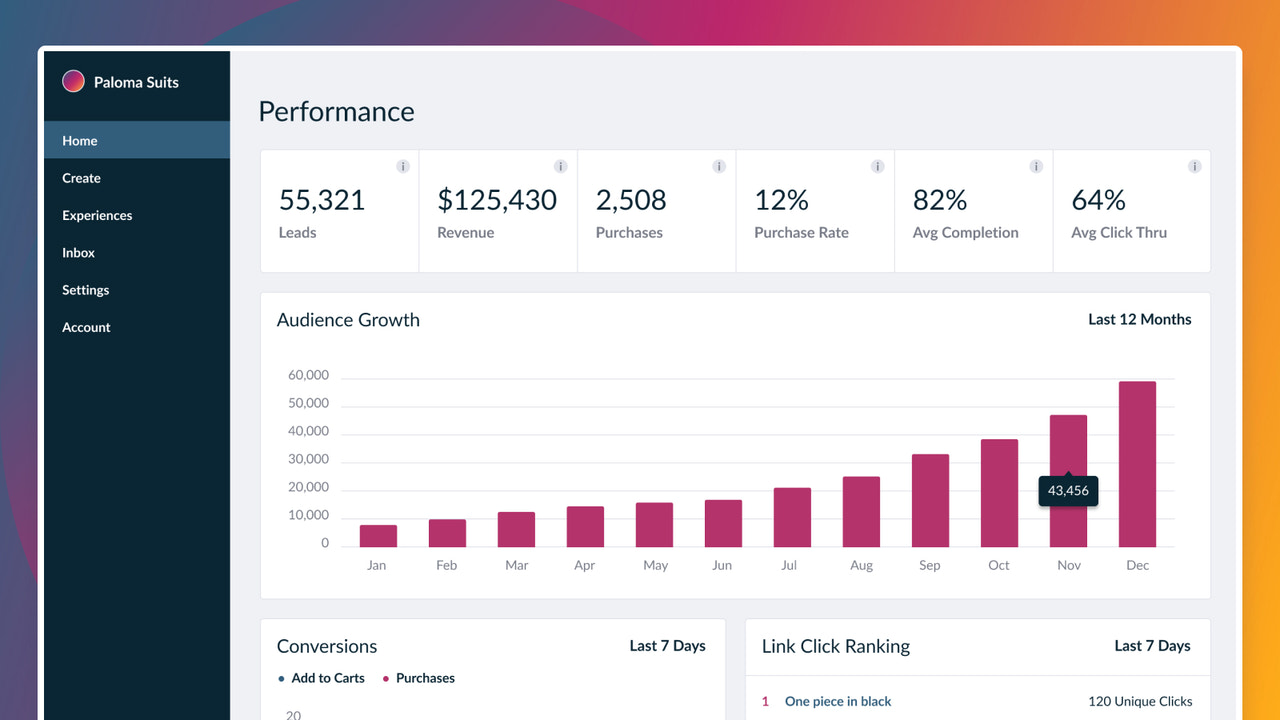Click the 43,456 November data tooltip
The width and height of the screenshot is (1280, 720).
[x=1068, y=491]
